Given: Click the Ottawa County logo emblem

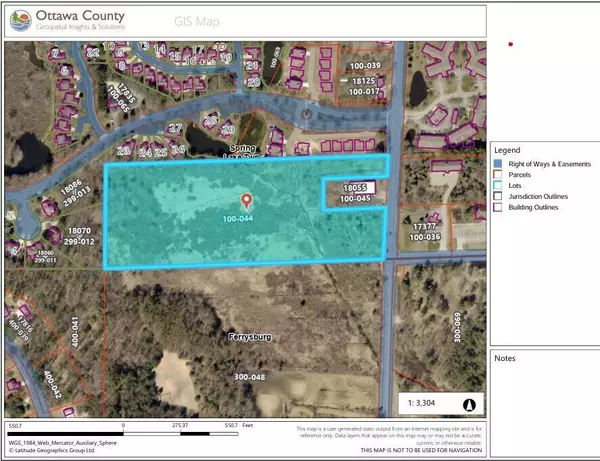Looking at the screenshot, I should point(21,21).
